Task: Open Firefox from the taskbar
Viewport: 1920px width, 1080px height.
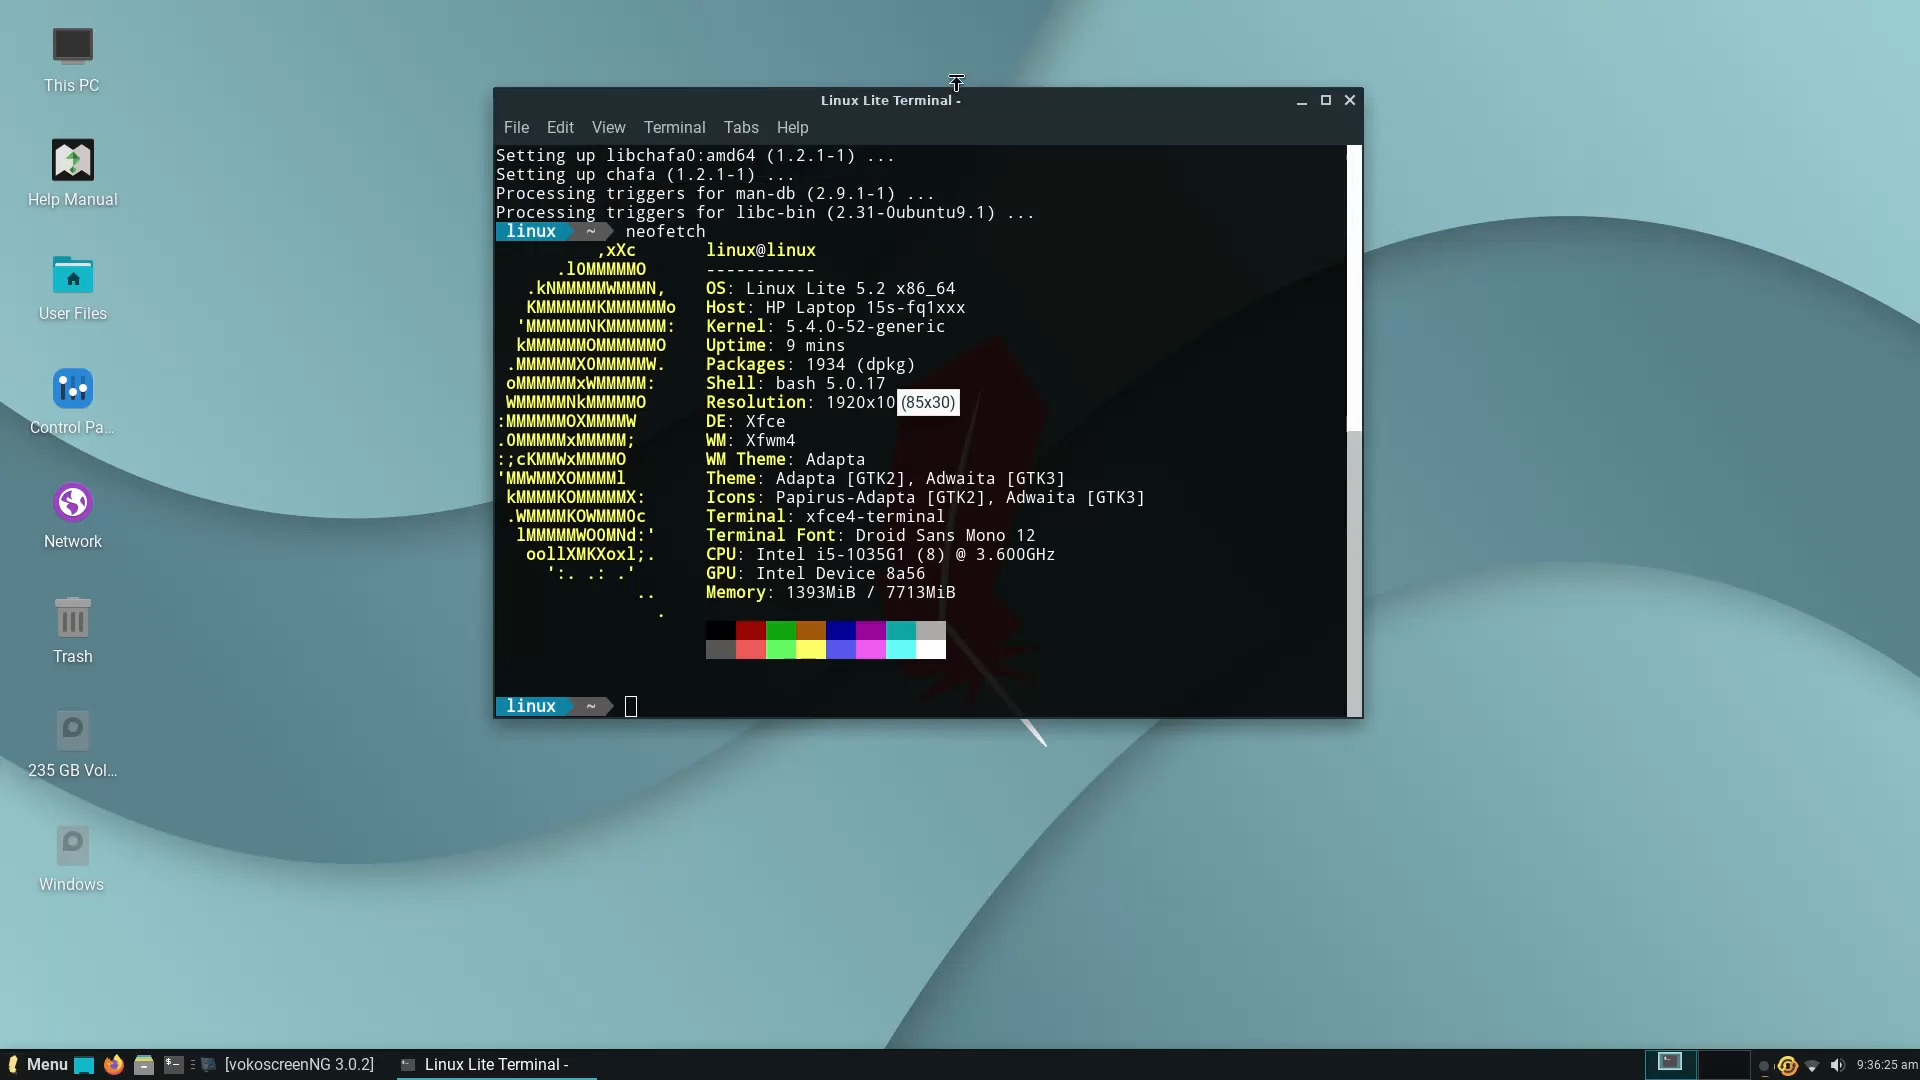Action: coord(113,1064)
